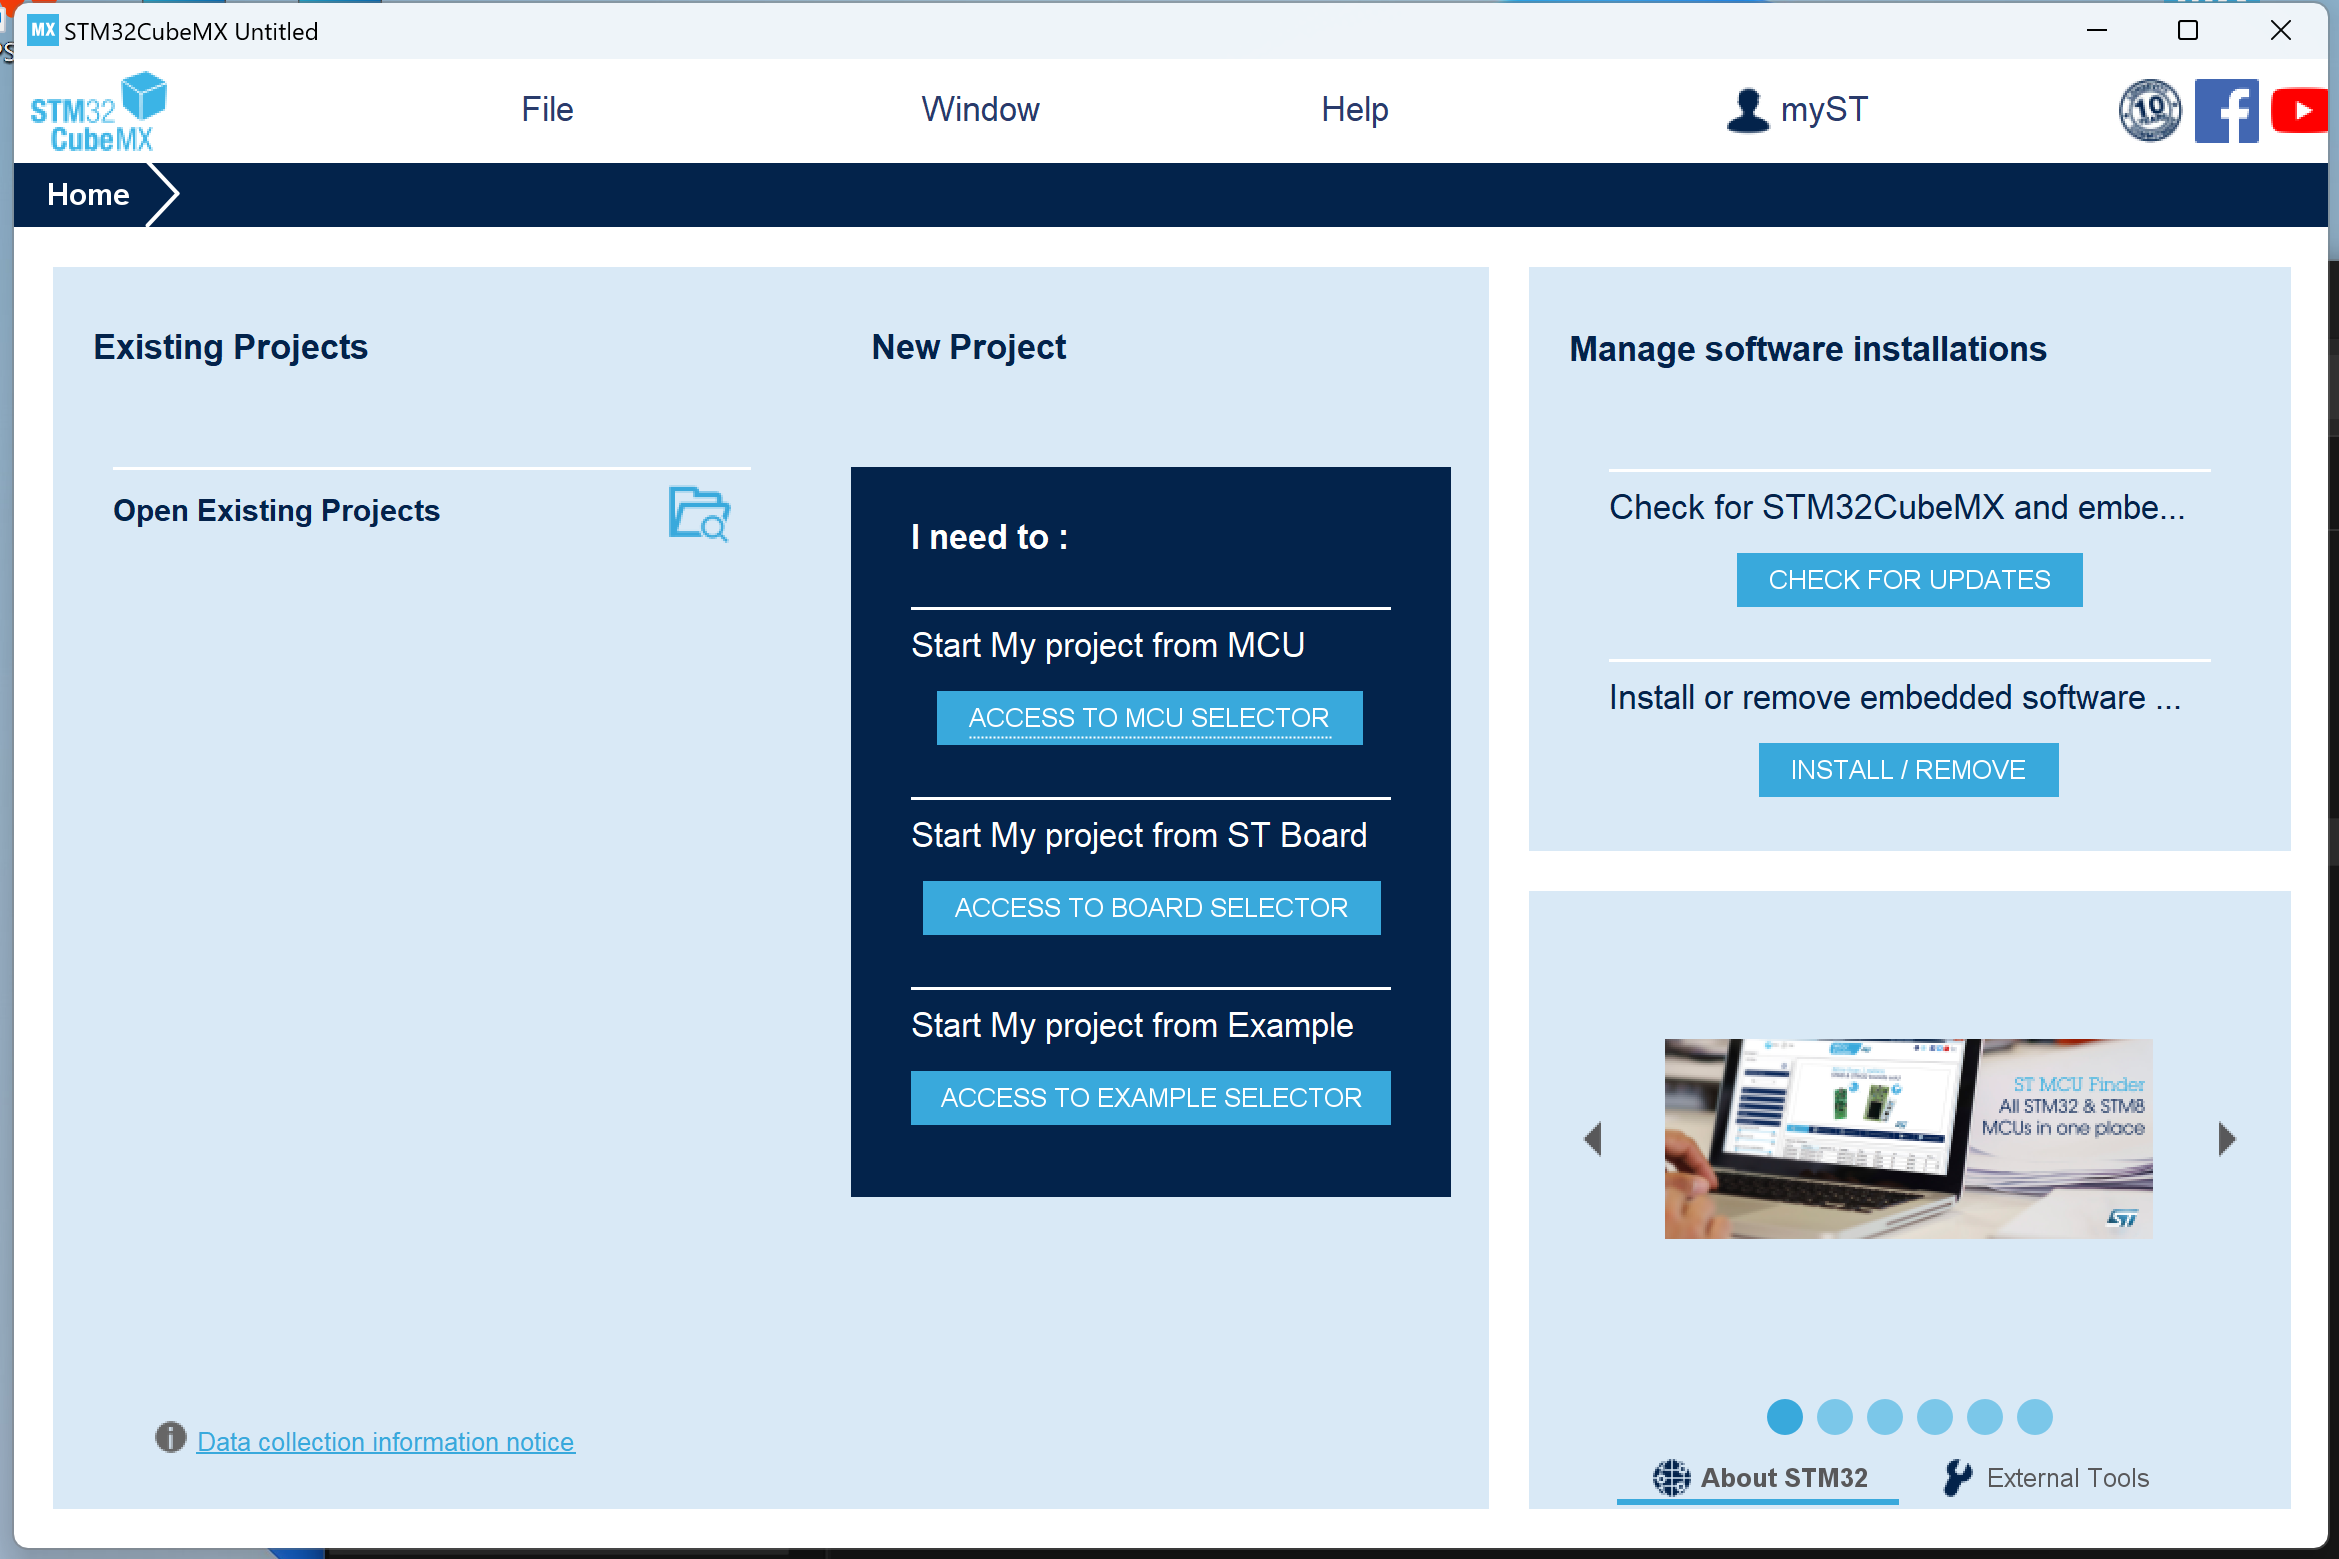Show next carousel slide with right arrow
2339x1559 pixels.
2226,1138
